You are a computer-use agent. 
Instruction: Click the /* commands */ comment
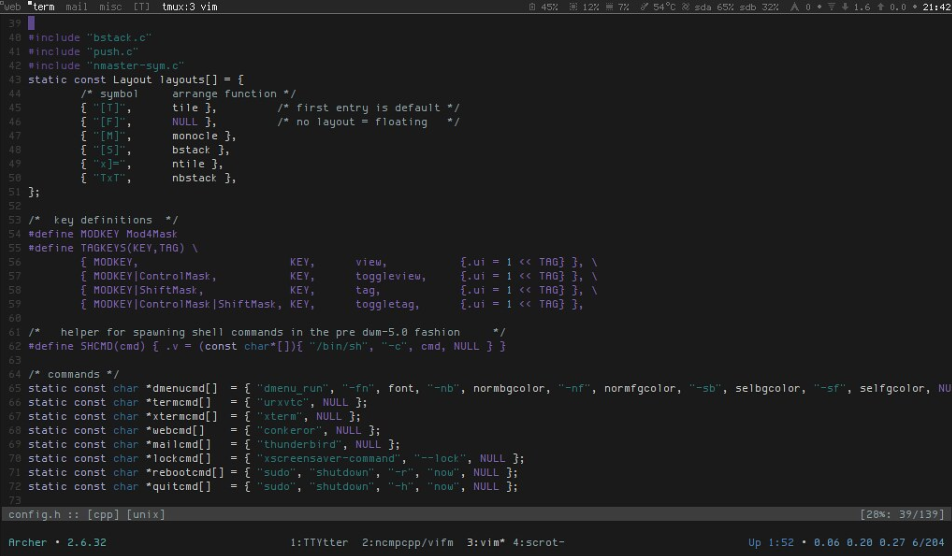73,374
